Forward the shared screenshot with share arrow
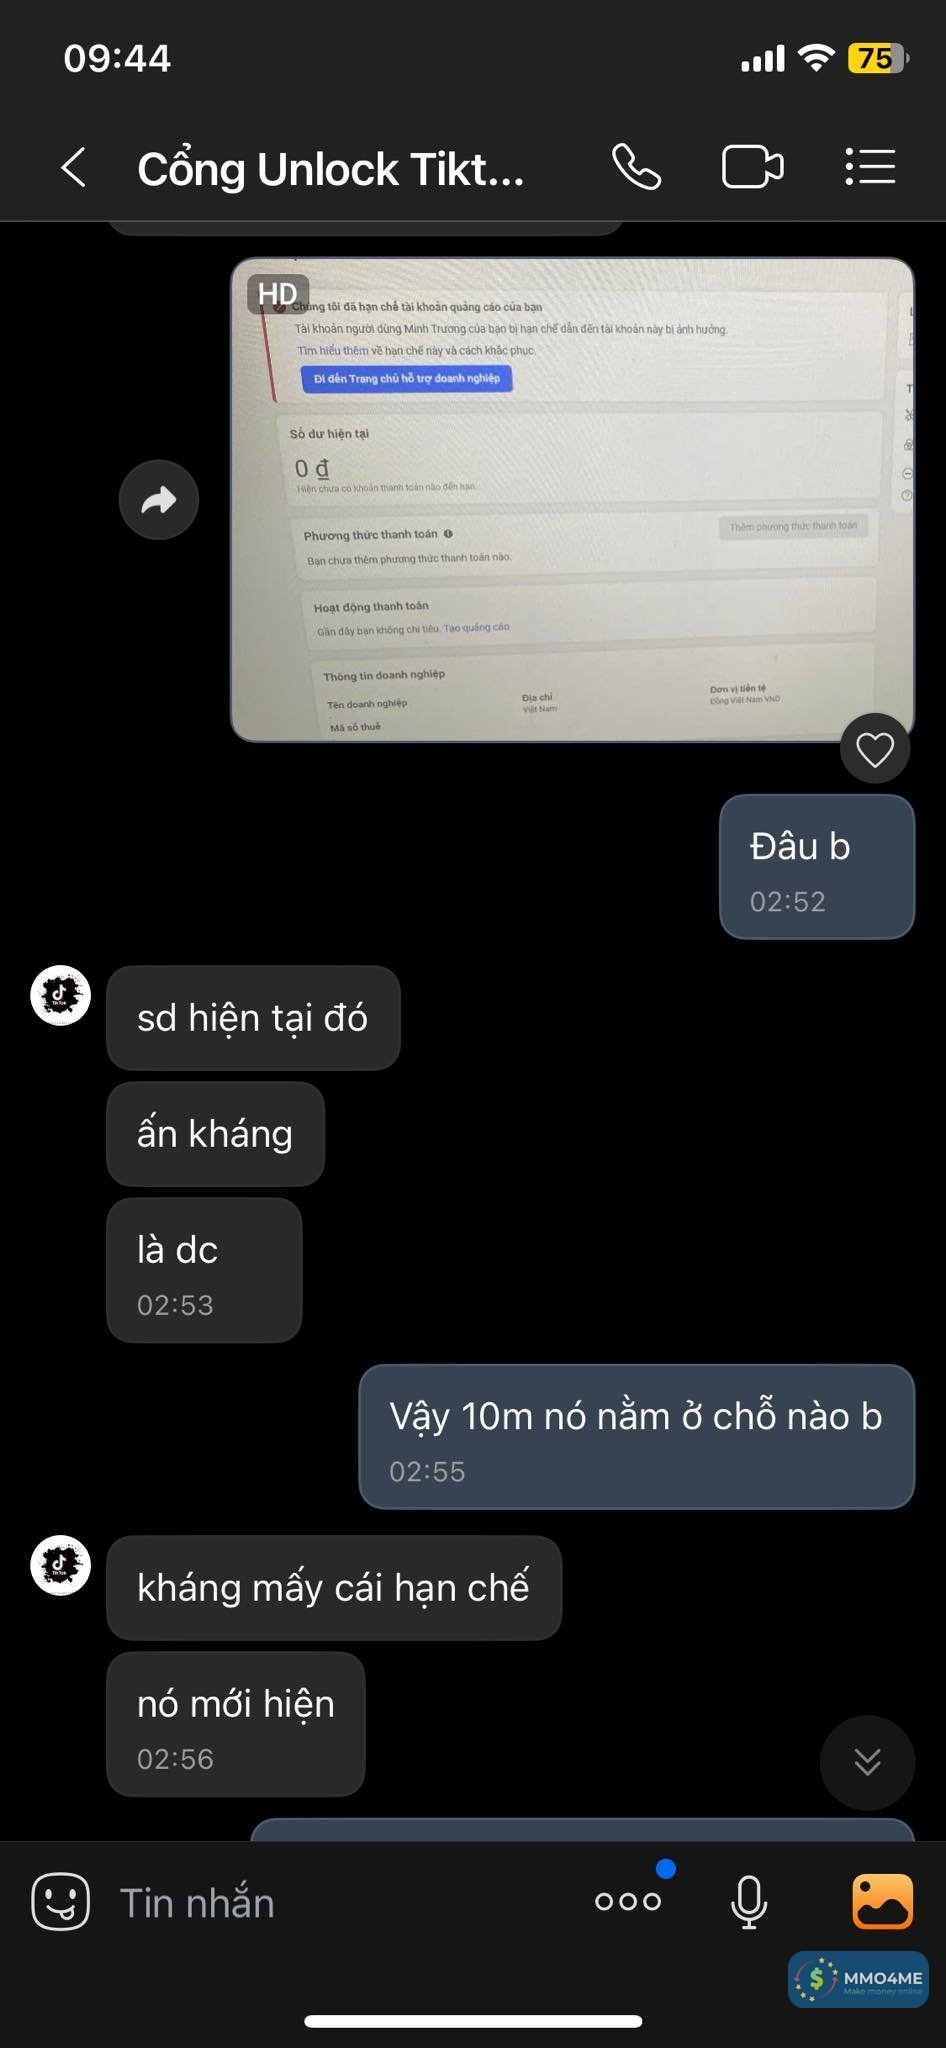This screenshot has width=946, height=2048. [159, 500]
